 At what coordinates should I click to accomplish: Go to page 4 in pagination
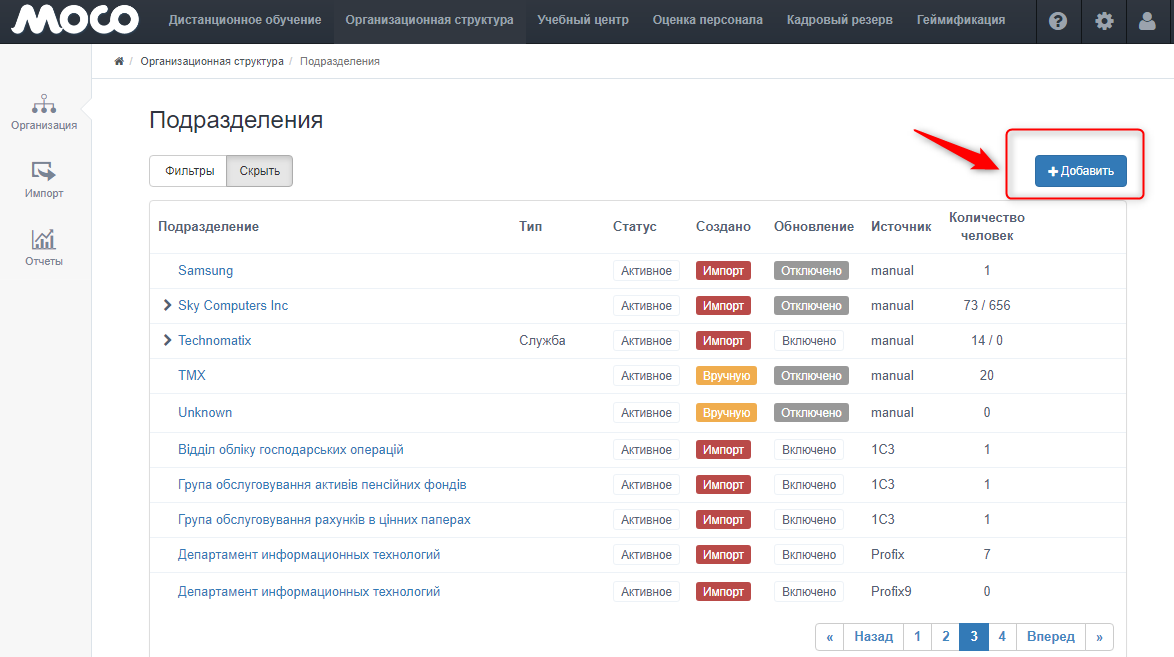(1002, 637)
